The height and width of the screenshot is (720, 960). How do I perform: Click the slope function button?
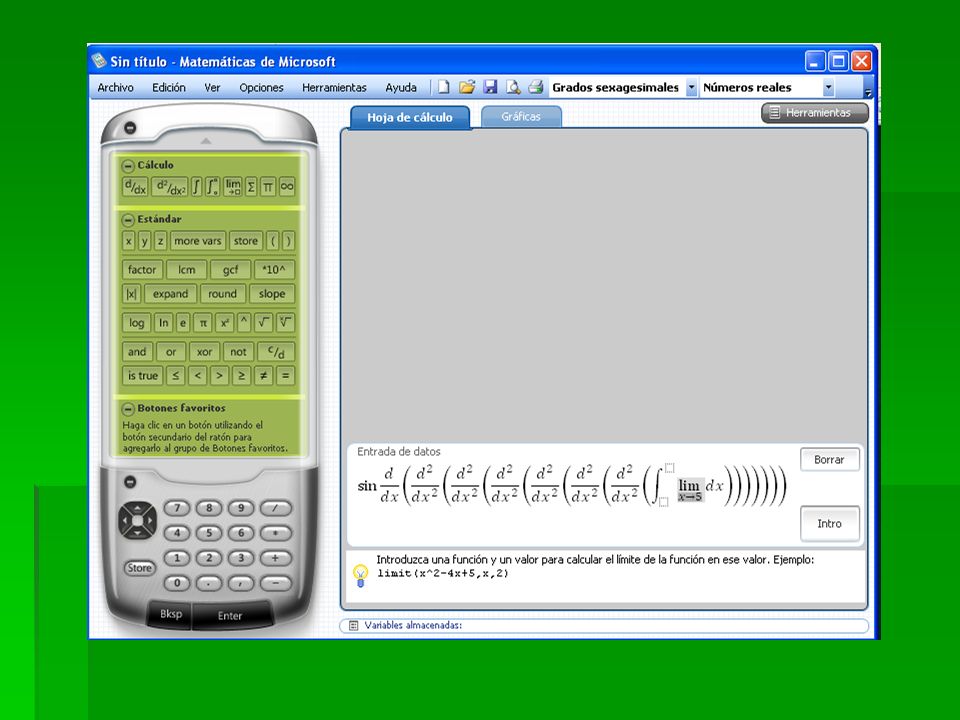click(x=272, y=294)
